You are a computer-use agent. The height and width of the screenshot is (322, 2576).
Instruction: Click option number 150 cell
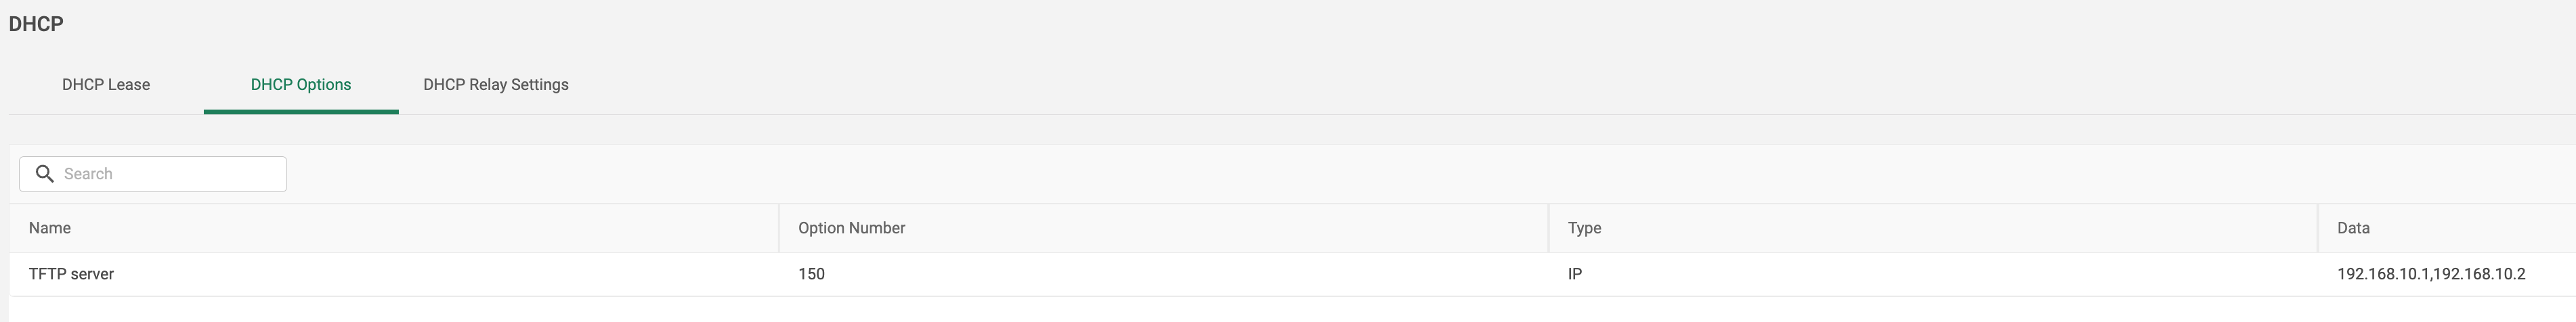[x=811, y=274]
